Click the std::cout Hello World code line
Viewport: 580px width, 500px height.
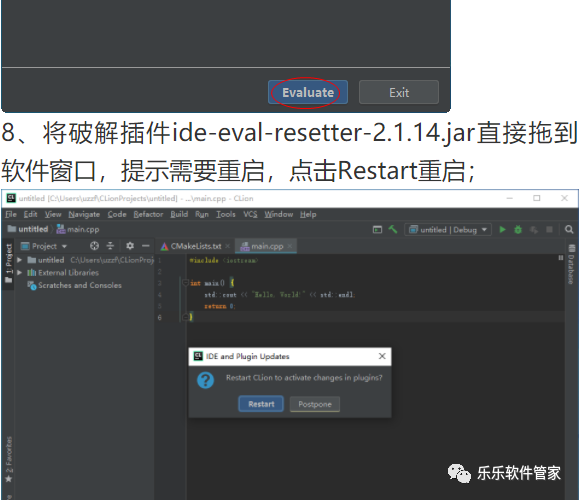point(280,294)
